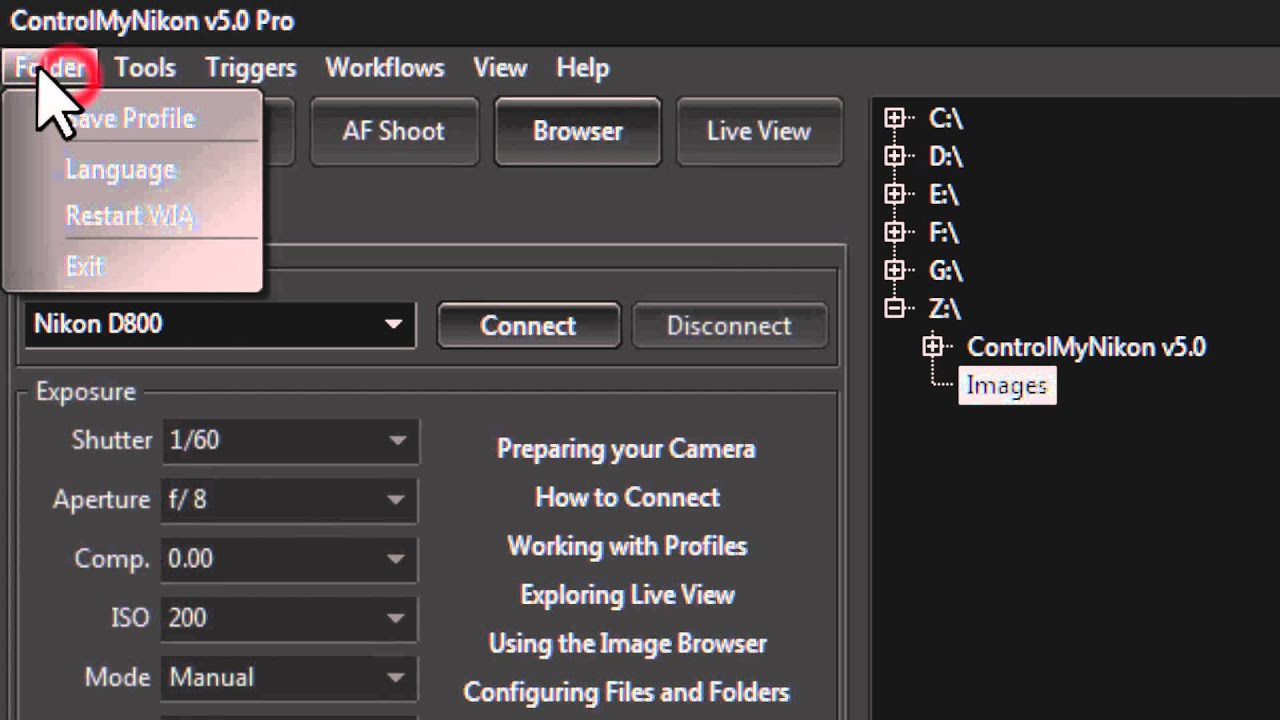The image size is (1280, 720).
Task: Click the AF Shoot button
Action: point(394,131)
